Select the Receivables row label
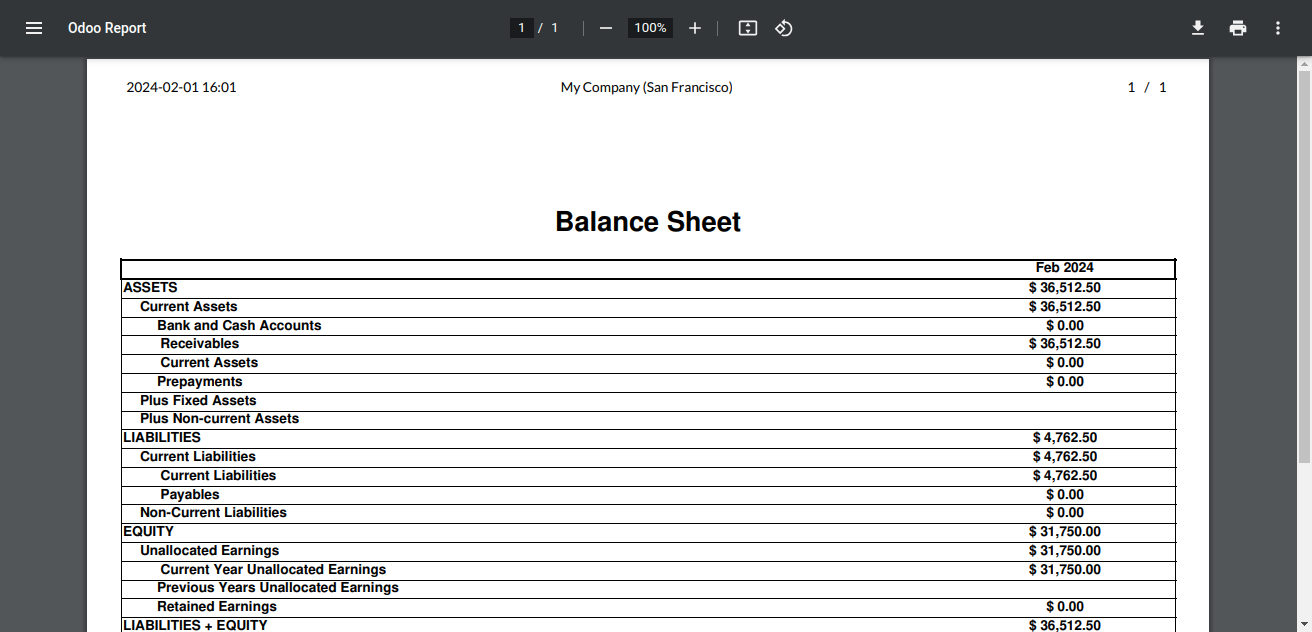Image resolution: width=1312 pixels, height=632 pixels. point(200,343)
